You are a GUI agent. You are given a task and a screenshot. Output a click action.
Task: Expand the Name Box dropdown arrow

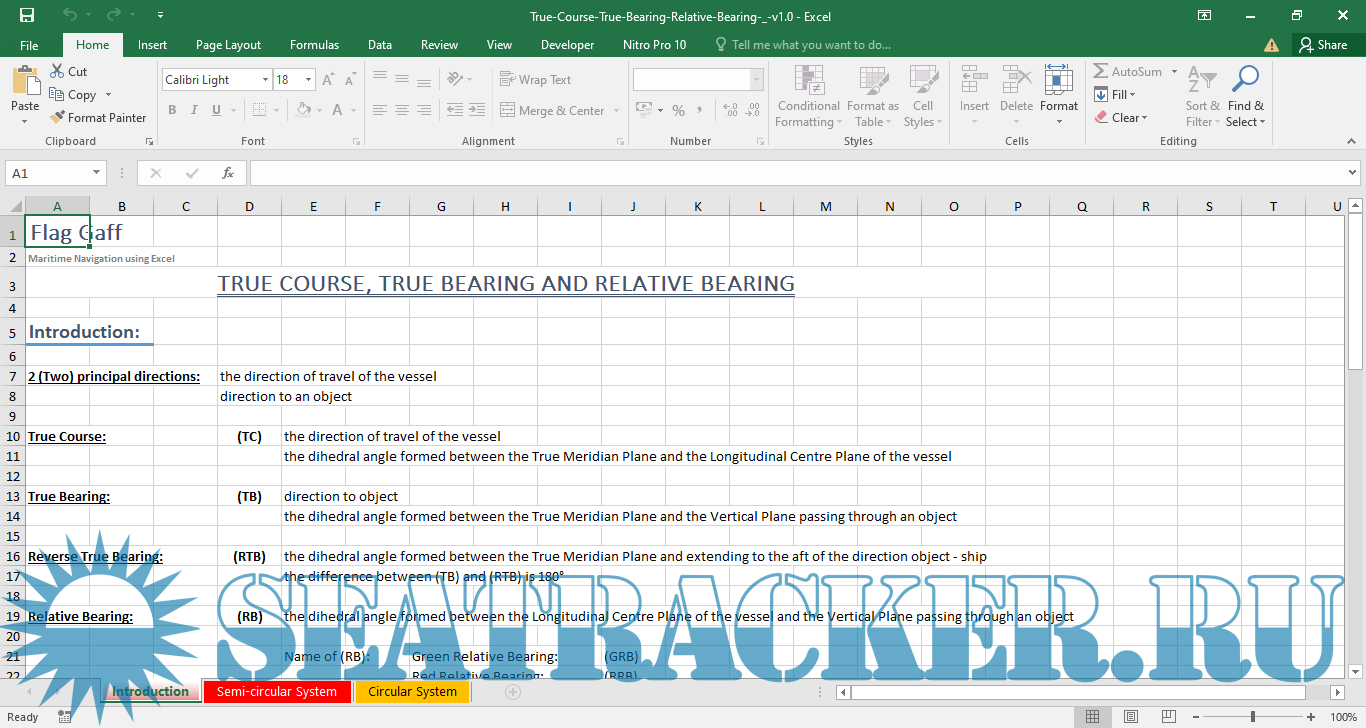(x=96, y=173)
